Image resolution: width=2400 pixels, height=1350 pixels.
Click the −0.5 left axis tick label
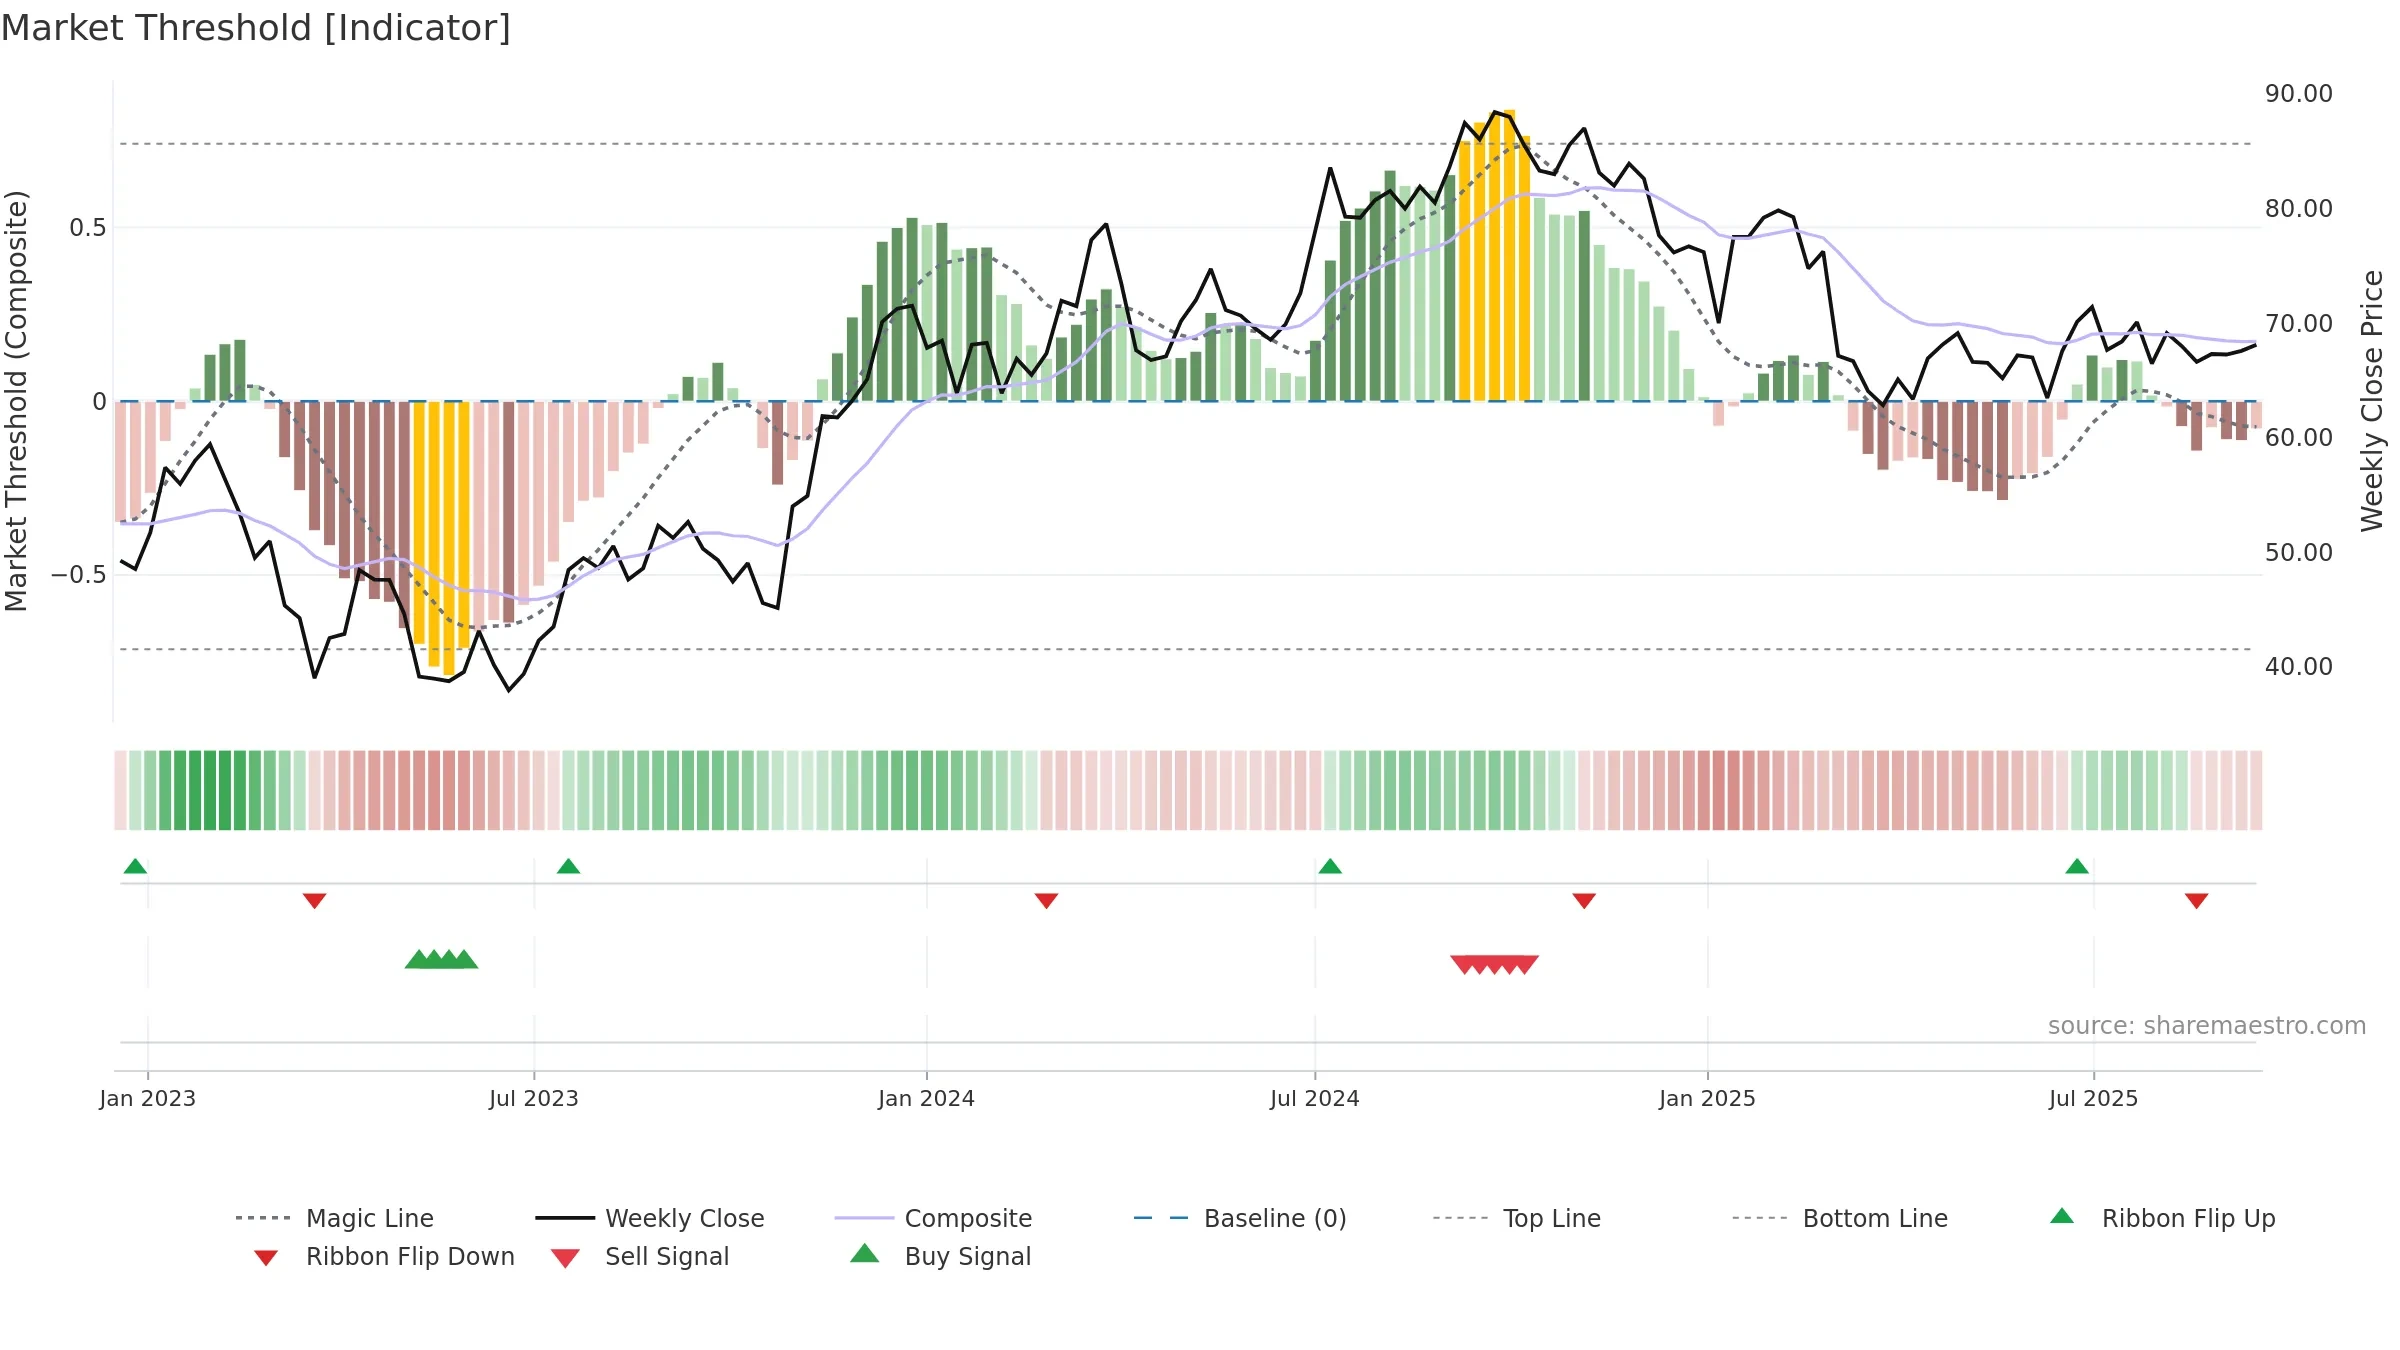point(79,575)
